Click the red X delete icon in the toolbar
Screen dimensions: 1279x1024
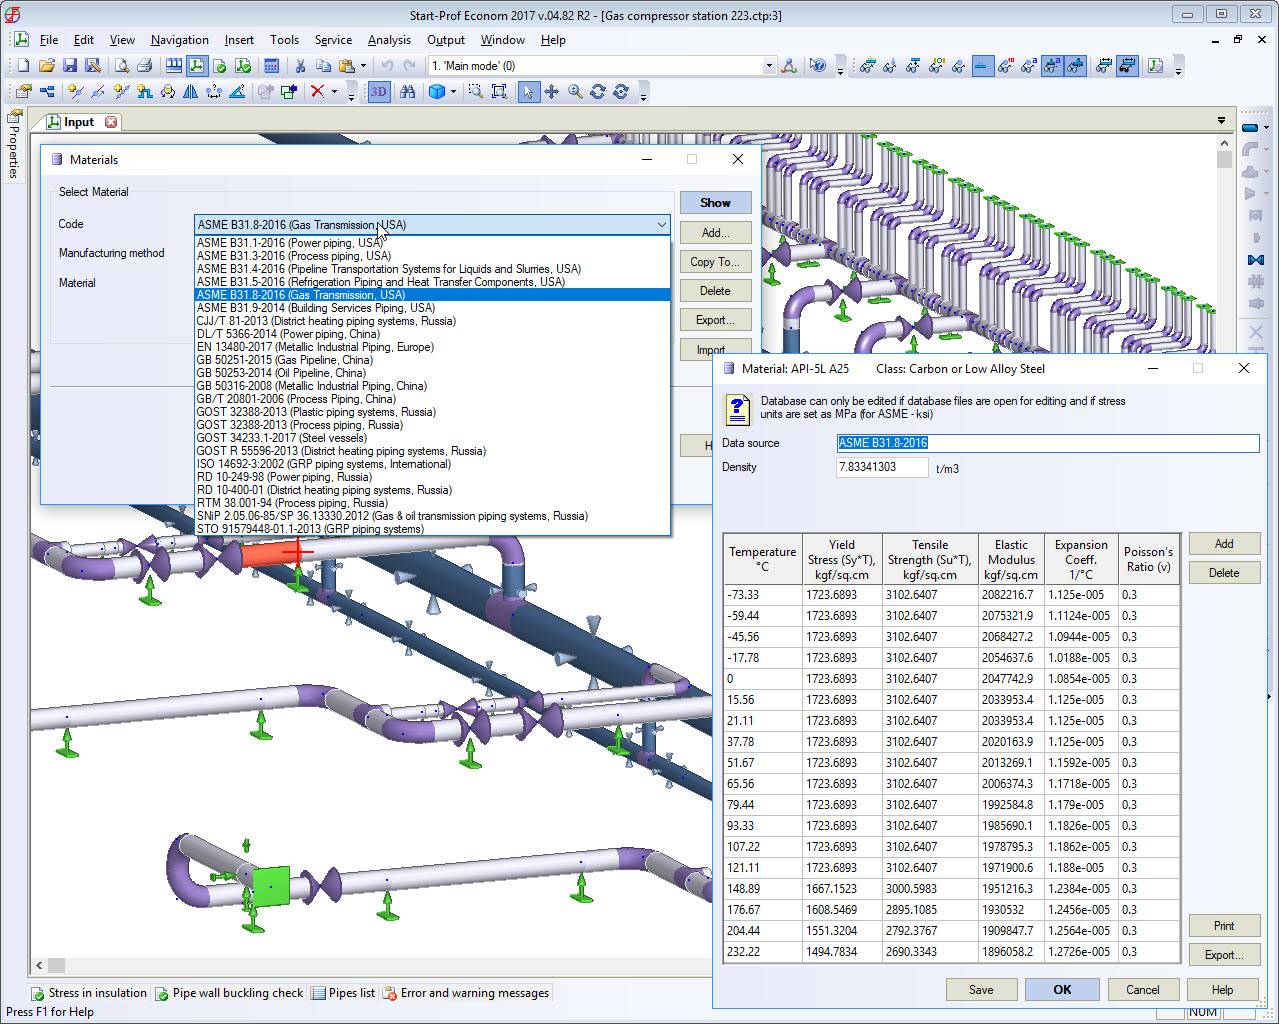click(317, 92)
